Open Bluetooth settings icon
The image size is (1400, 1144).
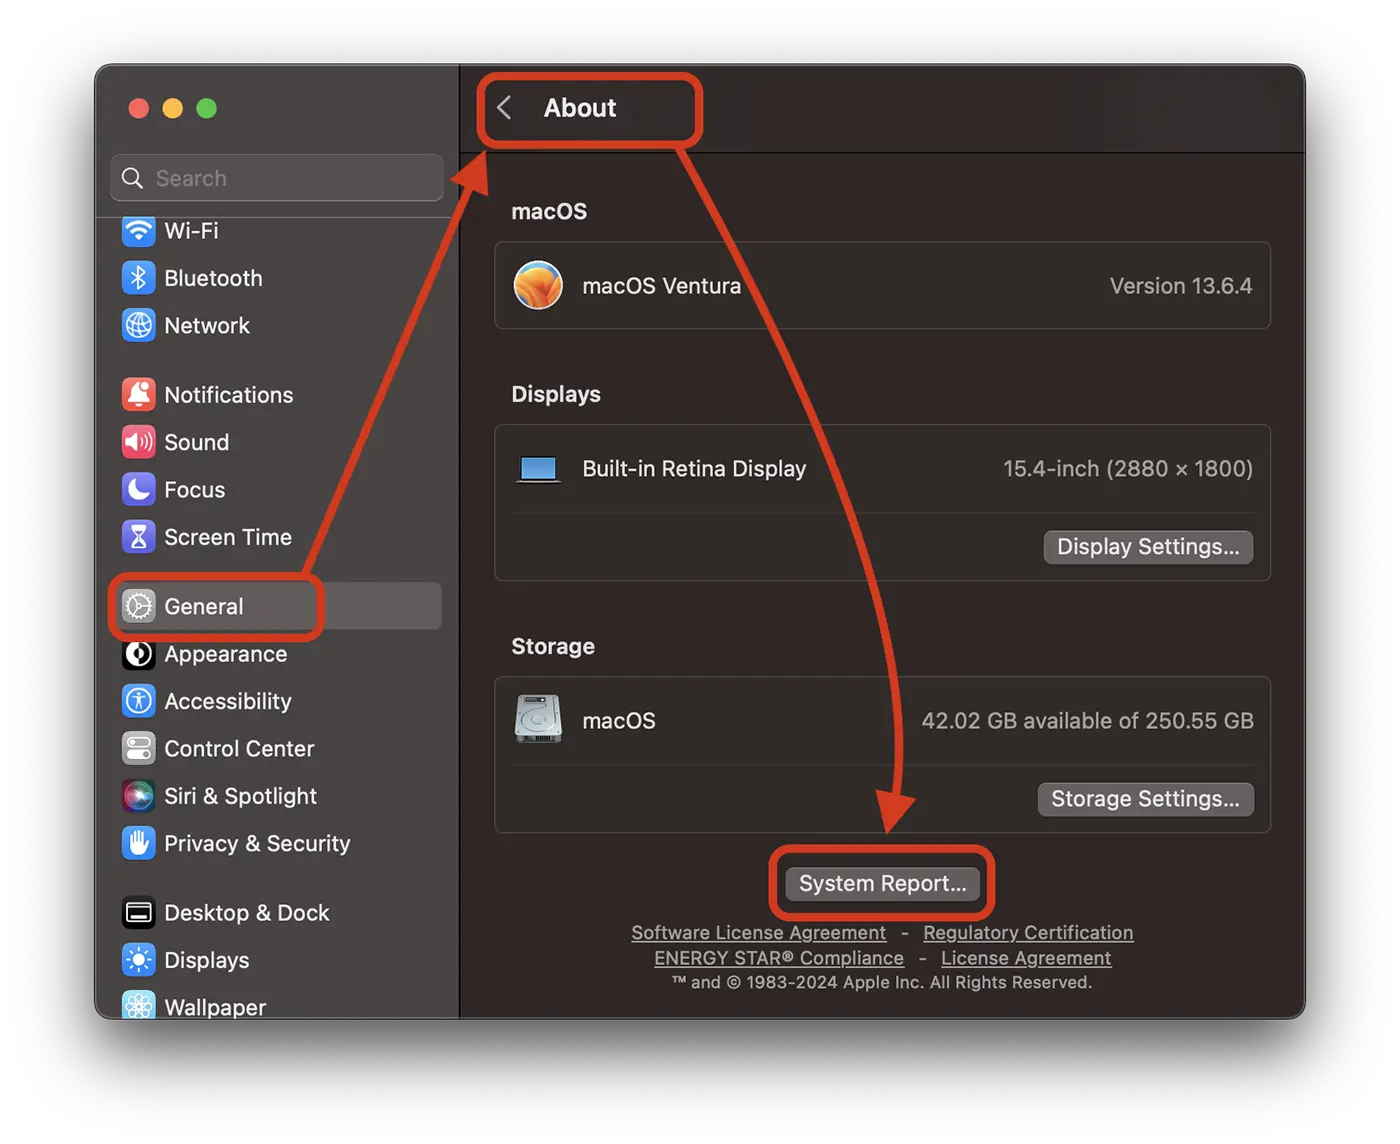tap(138, 278)
